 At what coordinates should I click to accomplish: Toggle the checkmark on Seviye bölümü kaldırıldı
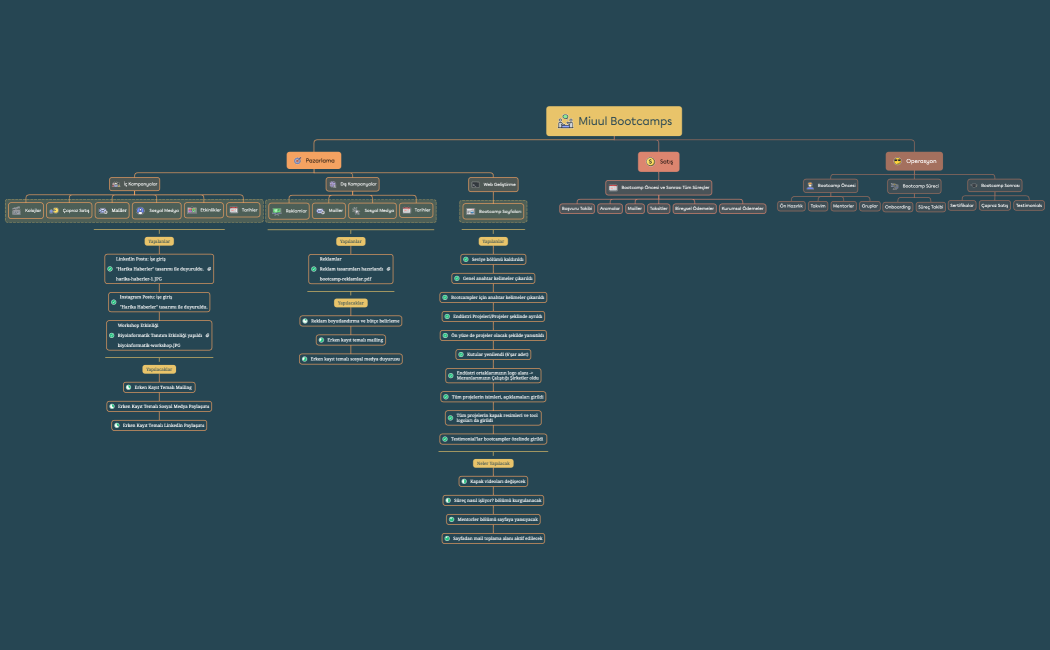click(465, 259)
